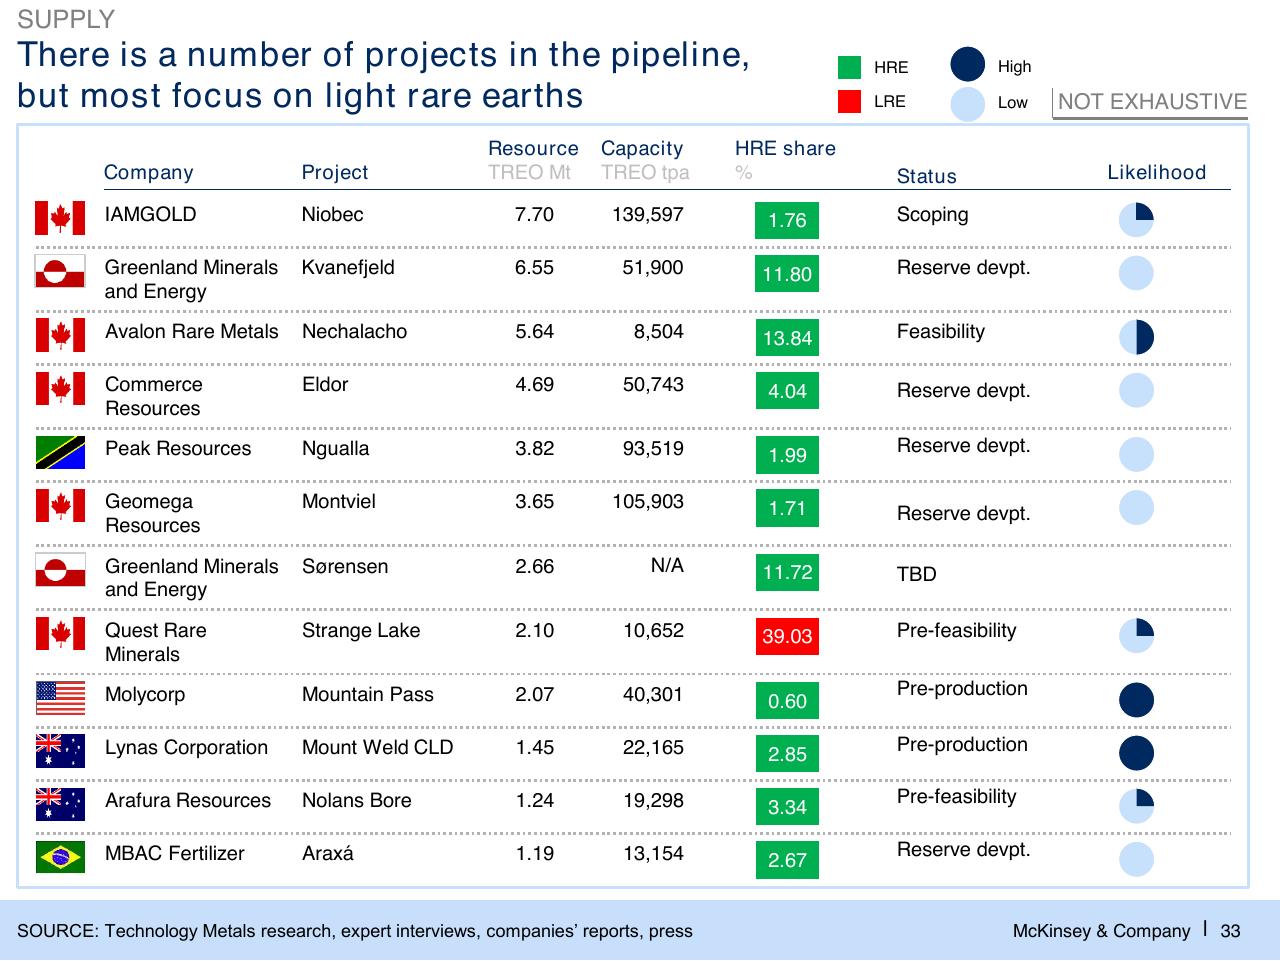Click the 139,597 capacity value
Viewport: 1280px width, 961px height.
tap(648, 214)
